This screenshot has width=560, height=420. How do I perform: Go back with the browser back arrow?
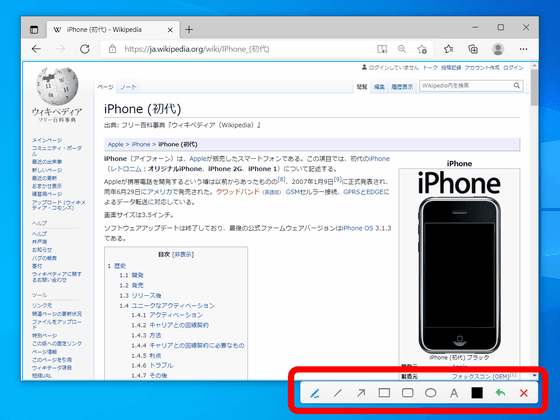(36, 49)
